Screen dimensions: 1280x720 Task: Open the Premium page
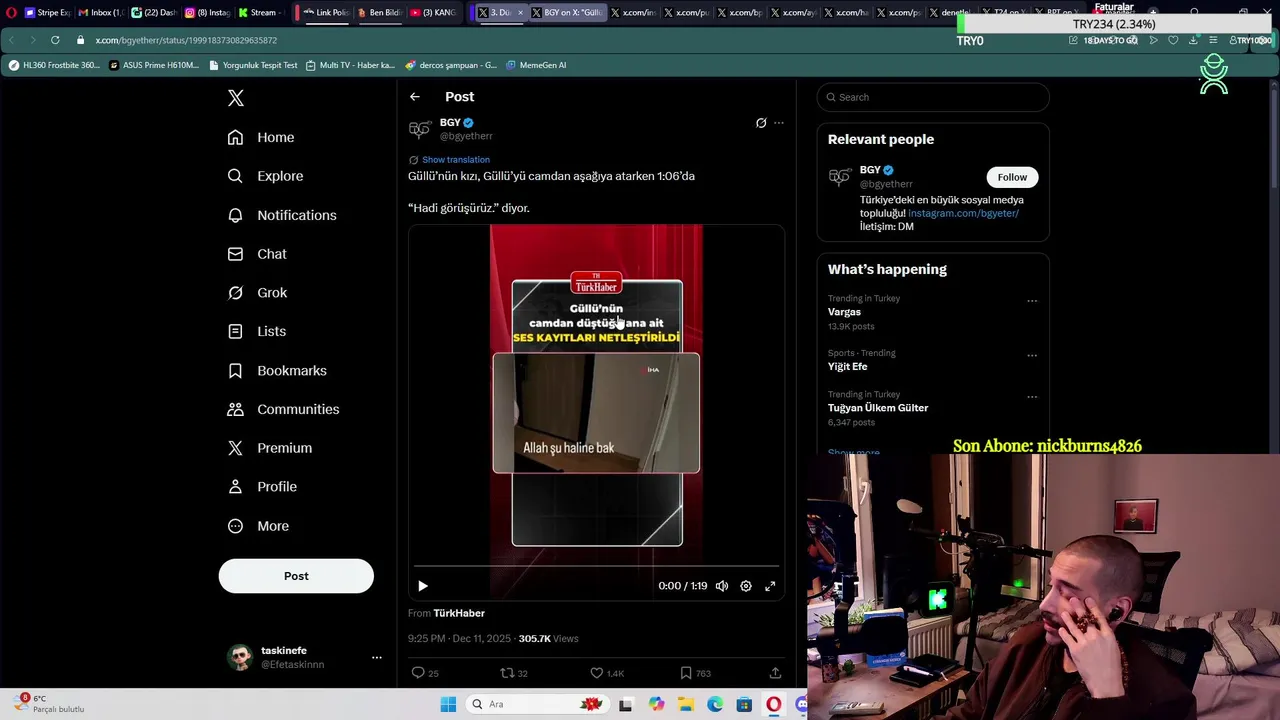click(x=270, y=448)
